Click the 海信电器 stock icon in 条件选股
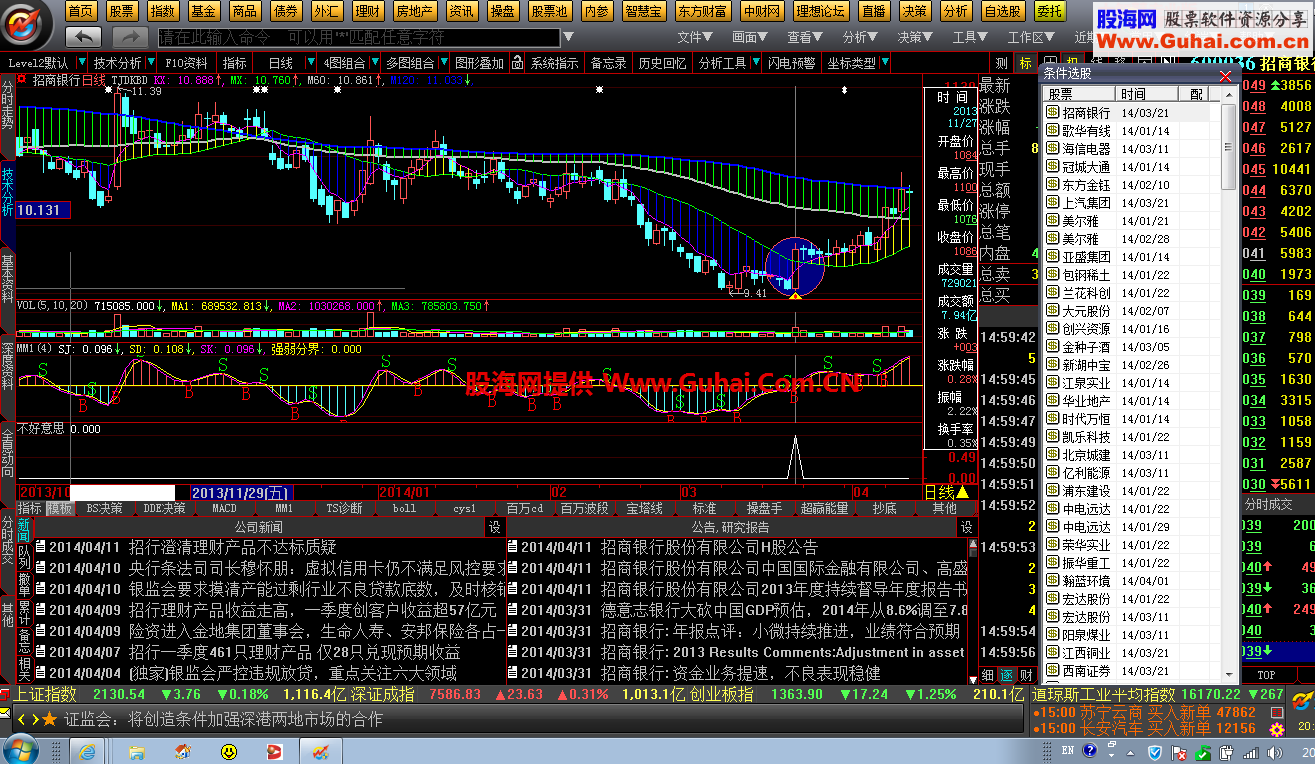The width and height of the screenshot is (1315, 764). pos(1052,149)
